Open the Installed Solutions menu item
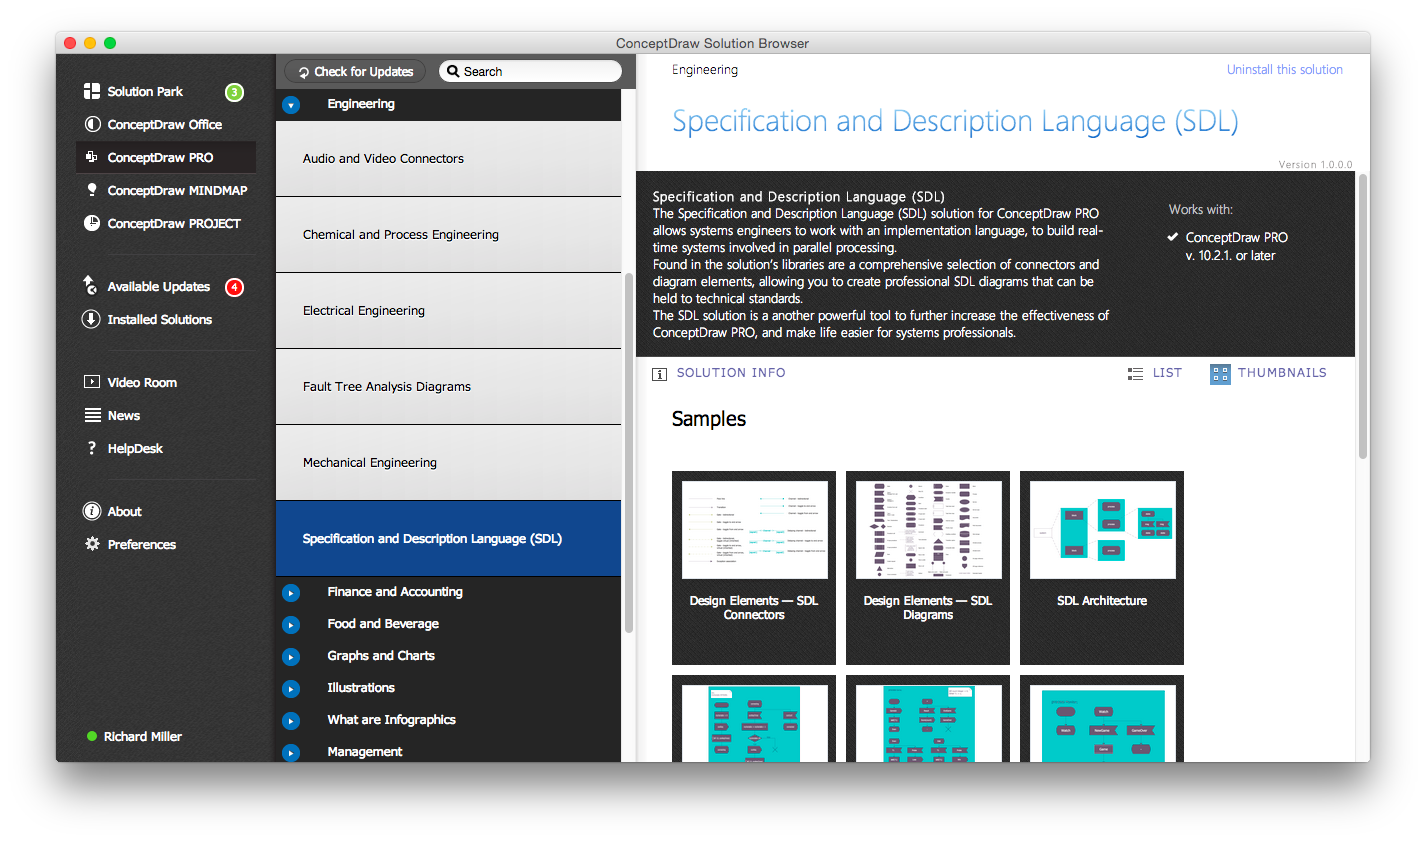1426x842 pixels. tap(160, 319)
